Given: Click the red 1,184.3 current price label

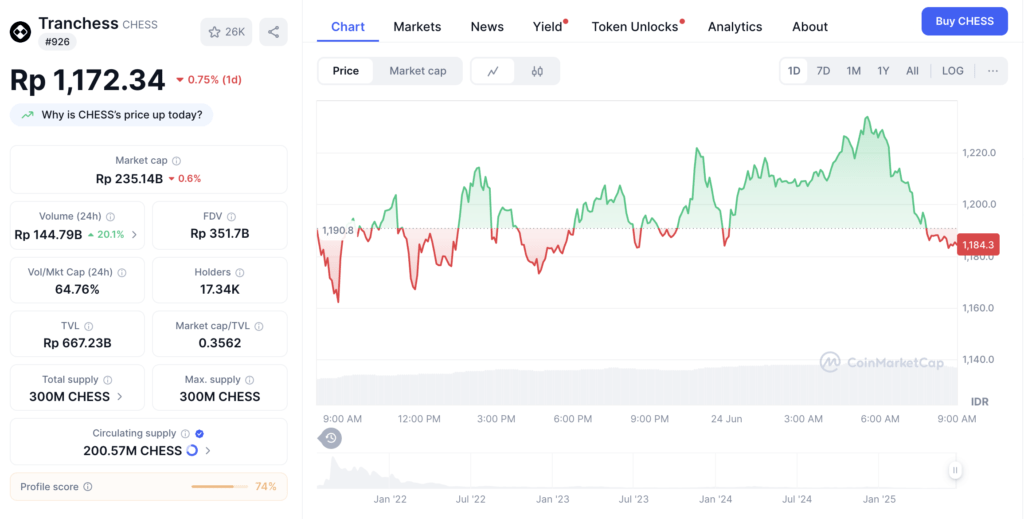Looking at the screenshot, I should point(978,245).
